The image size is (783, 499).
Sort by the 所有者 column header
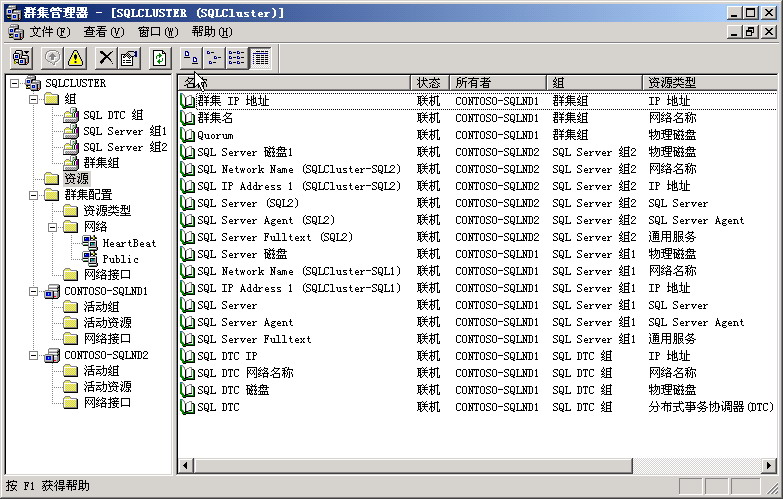[498, 83]
